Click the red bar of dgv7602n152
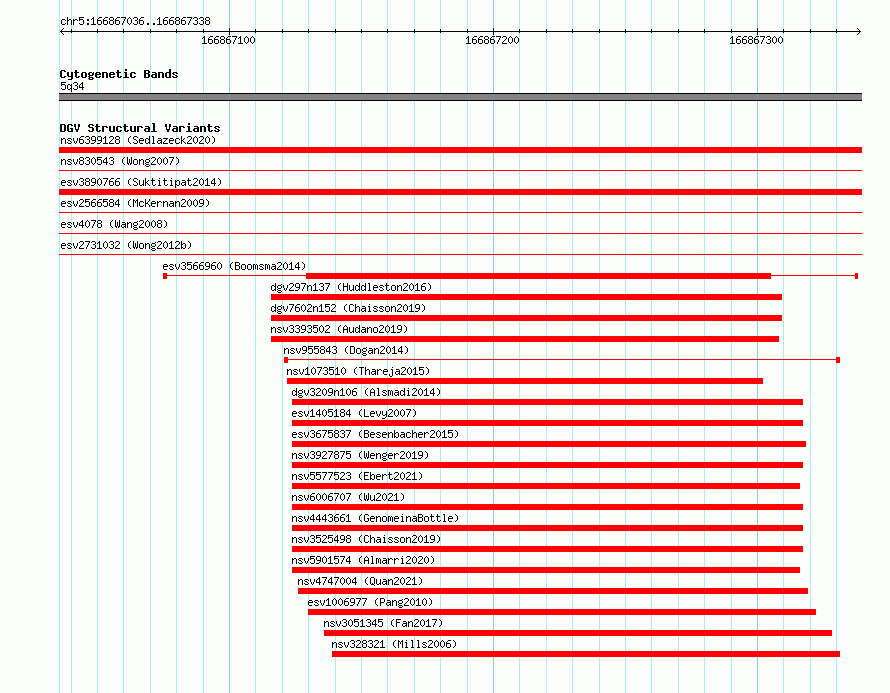Viewport: 890px width, 693px height. coord(526,318)
